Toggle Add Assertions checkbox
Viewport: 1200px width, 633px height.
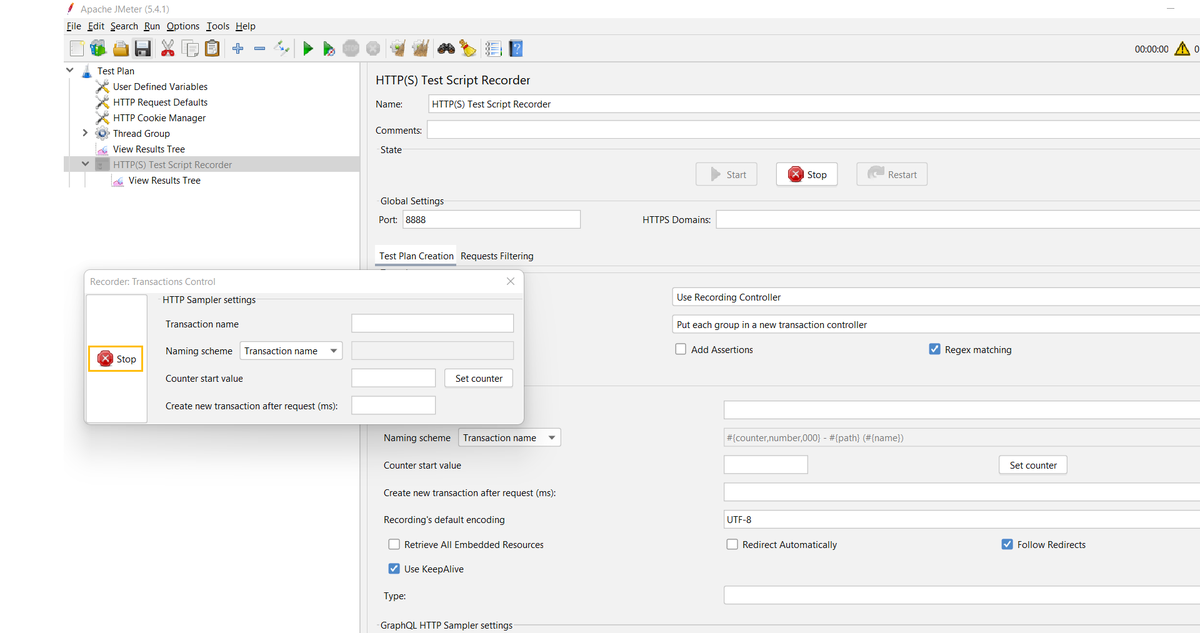(681, 349)
